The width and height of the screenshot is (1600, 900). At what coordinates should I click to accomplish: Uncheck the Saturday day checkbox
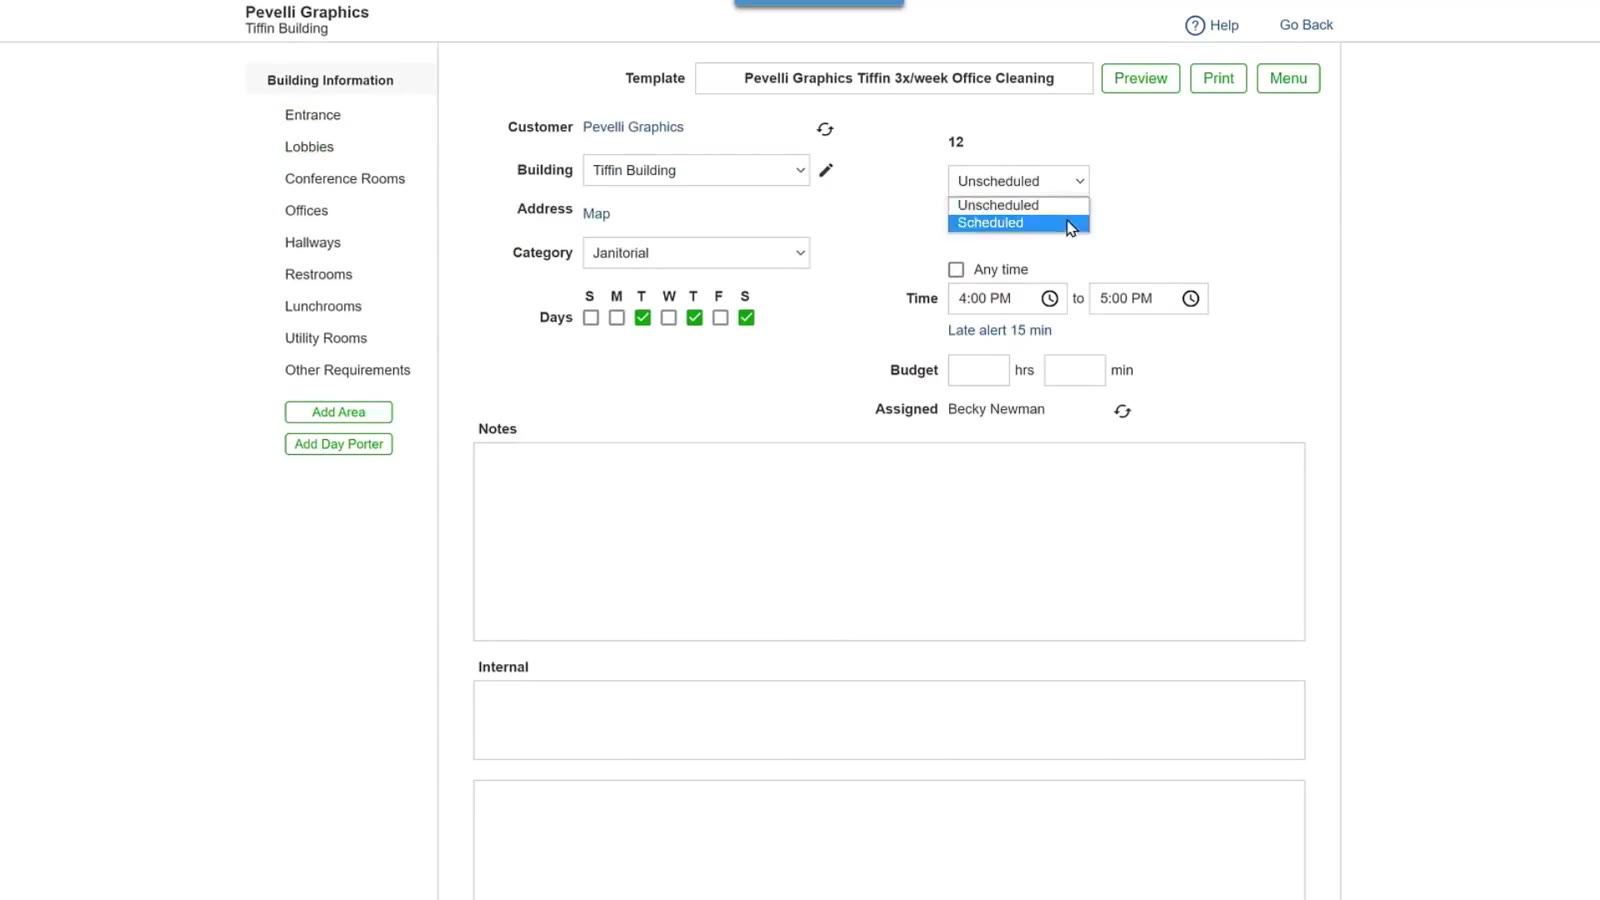coord(747,318)
